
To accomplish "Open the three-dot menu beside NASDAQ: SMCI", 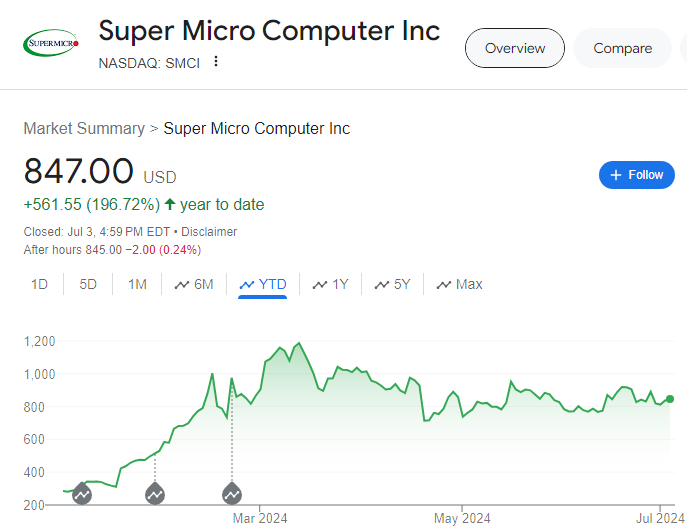I will pos(216,61).
